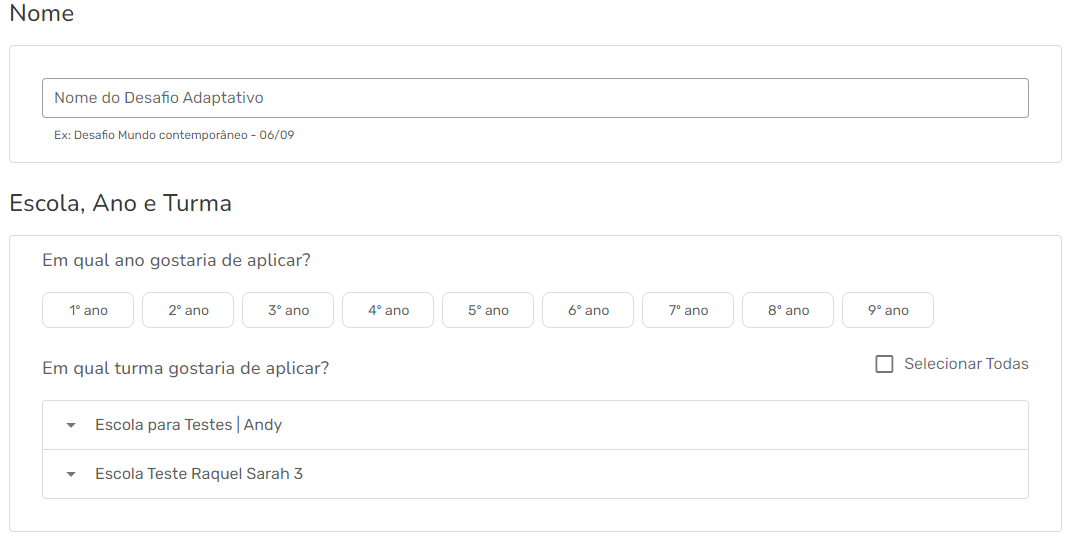Screen dimensions: 1067x539
Task: Click the Escola, Ano e Turma heading
Action: pos(120,203)
